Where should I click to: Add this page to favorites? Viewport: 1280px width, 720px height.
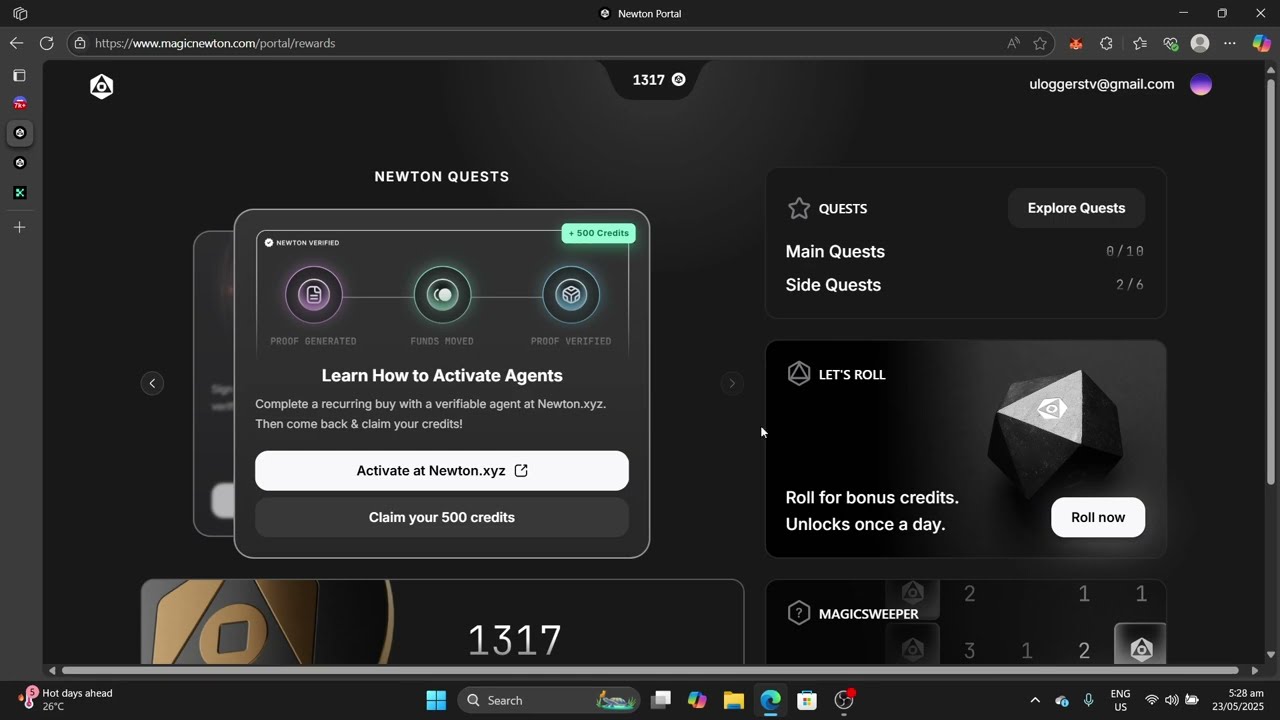[1040, 43]
